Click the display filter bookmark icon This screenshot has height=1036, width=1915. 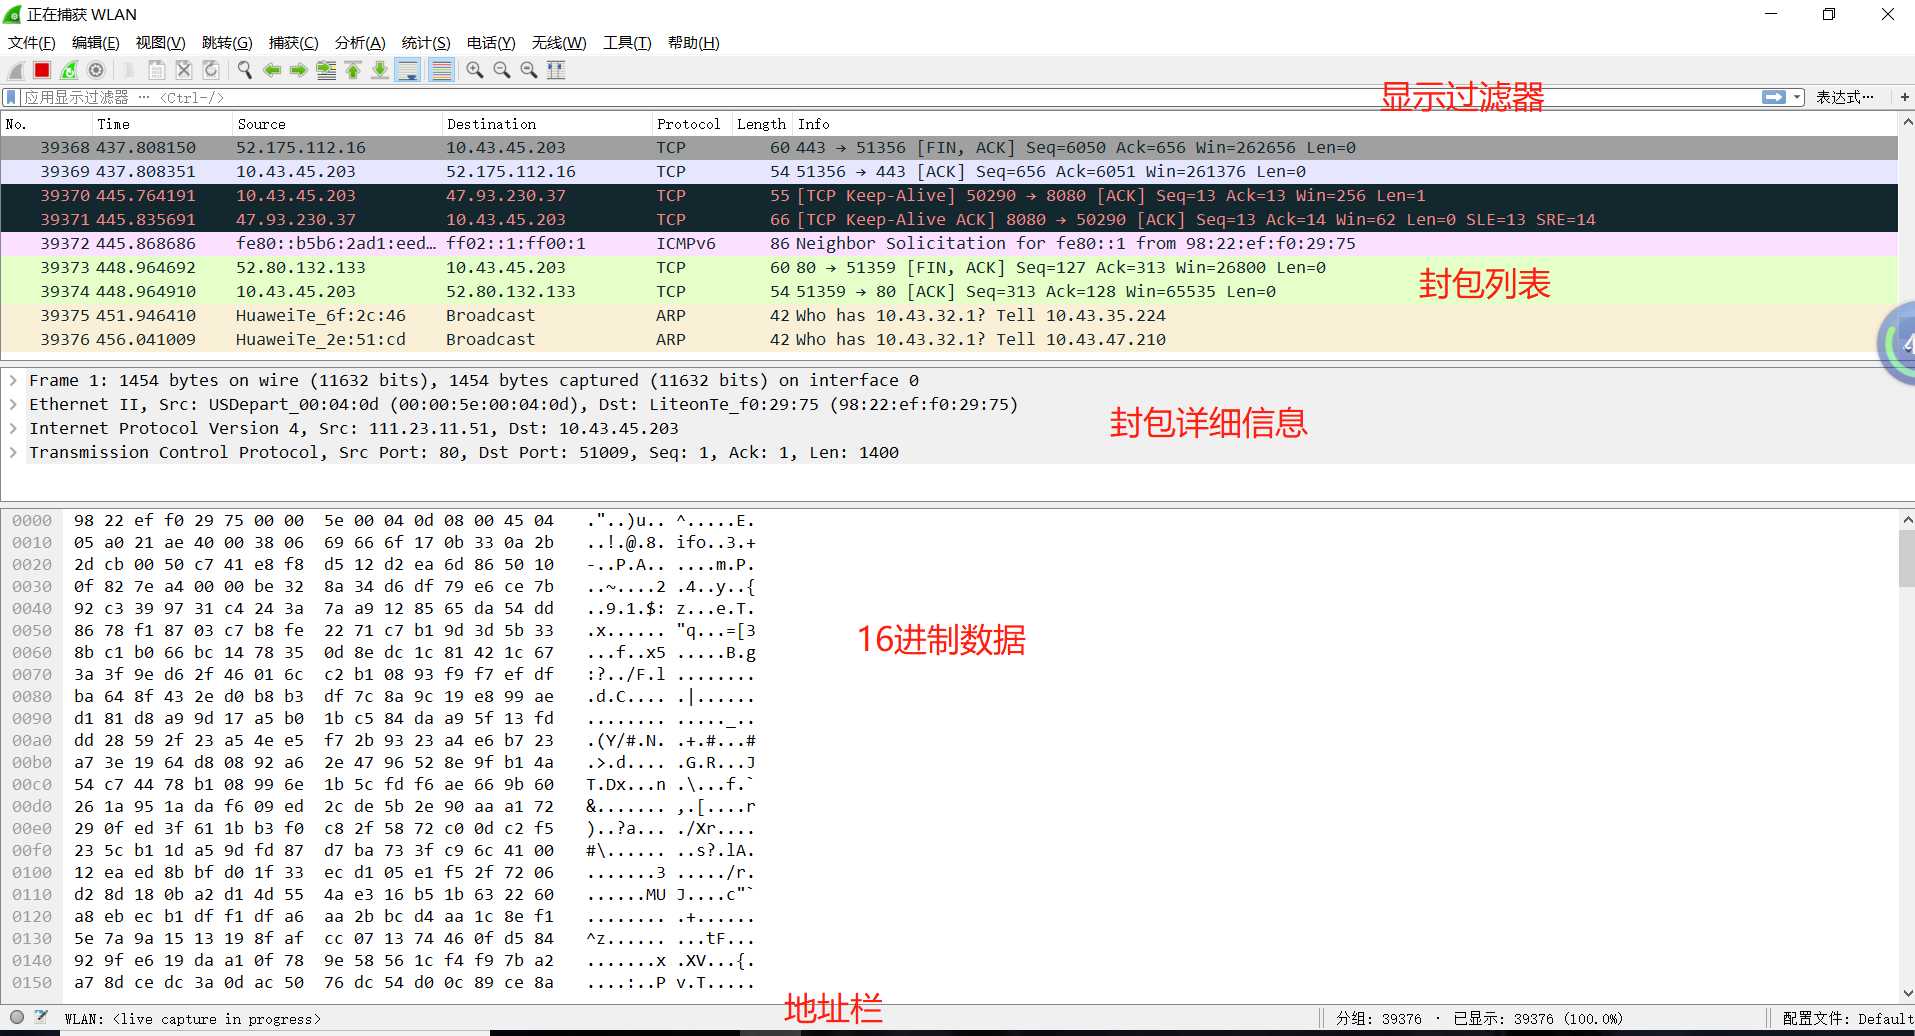click(11, 97)
